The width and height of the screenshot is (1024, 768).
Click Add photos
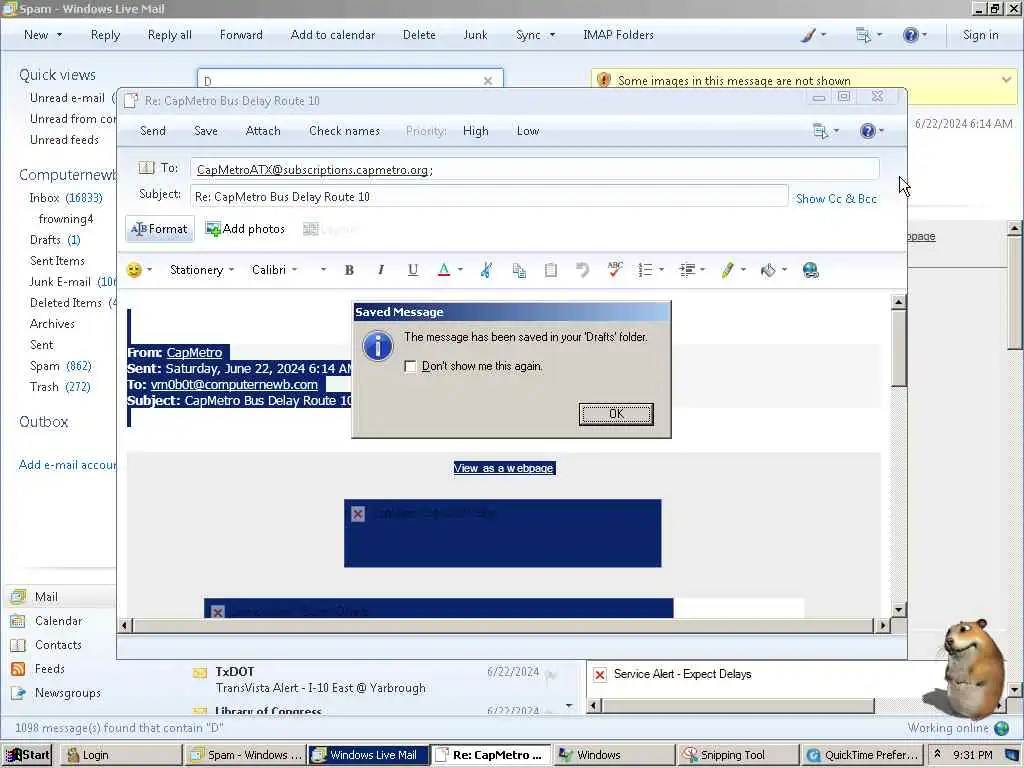(245, 229)
